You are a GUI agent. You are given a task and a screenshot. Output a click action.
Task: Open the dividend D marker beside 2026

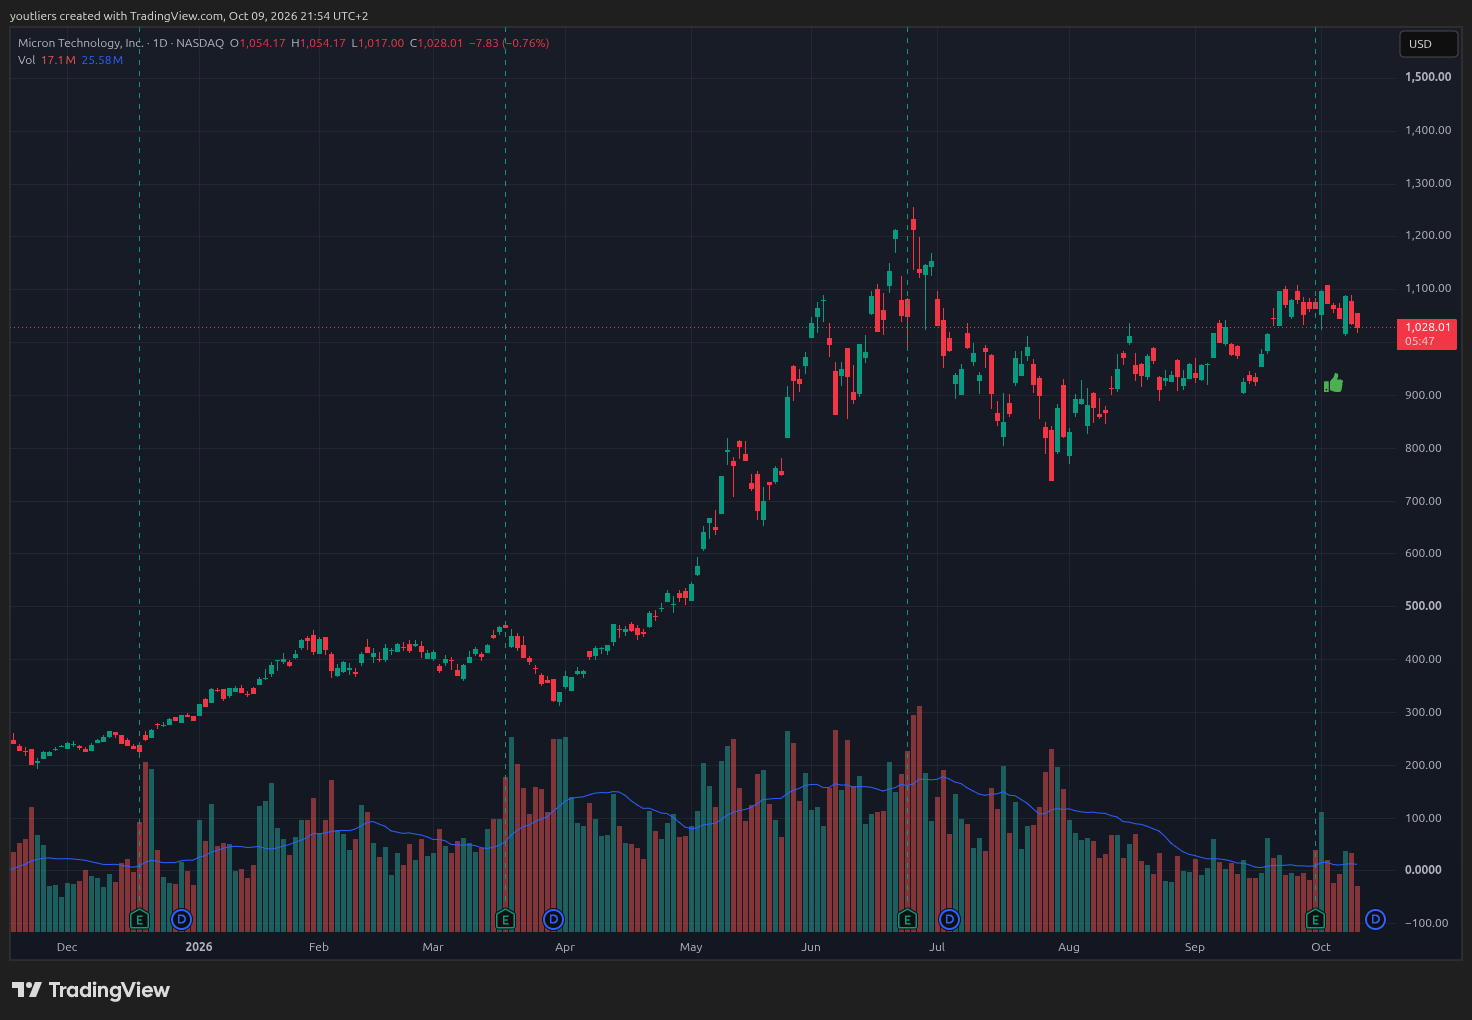coord(181,919)
